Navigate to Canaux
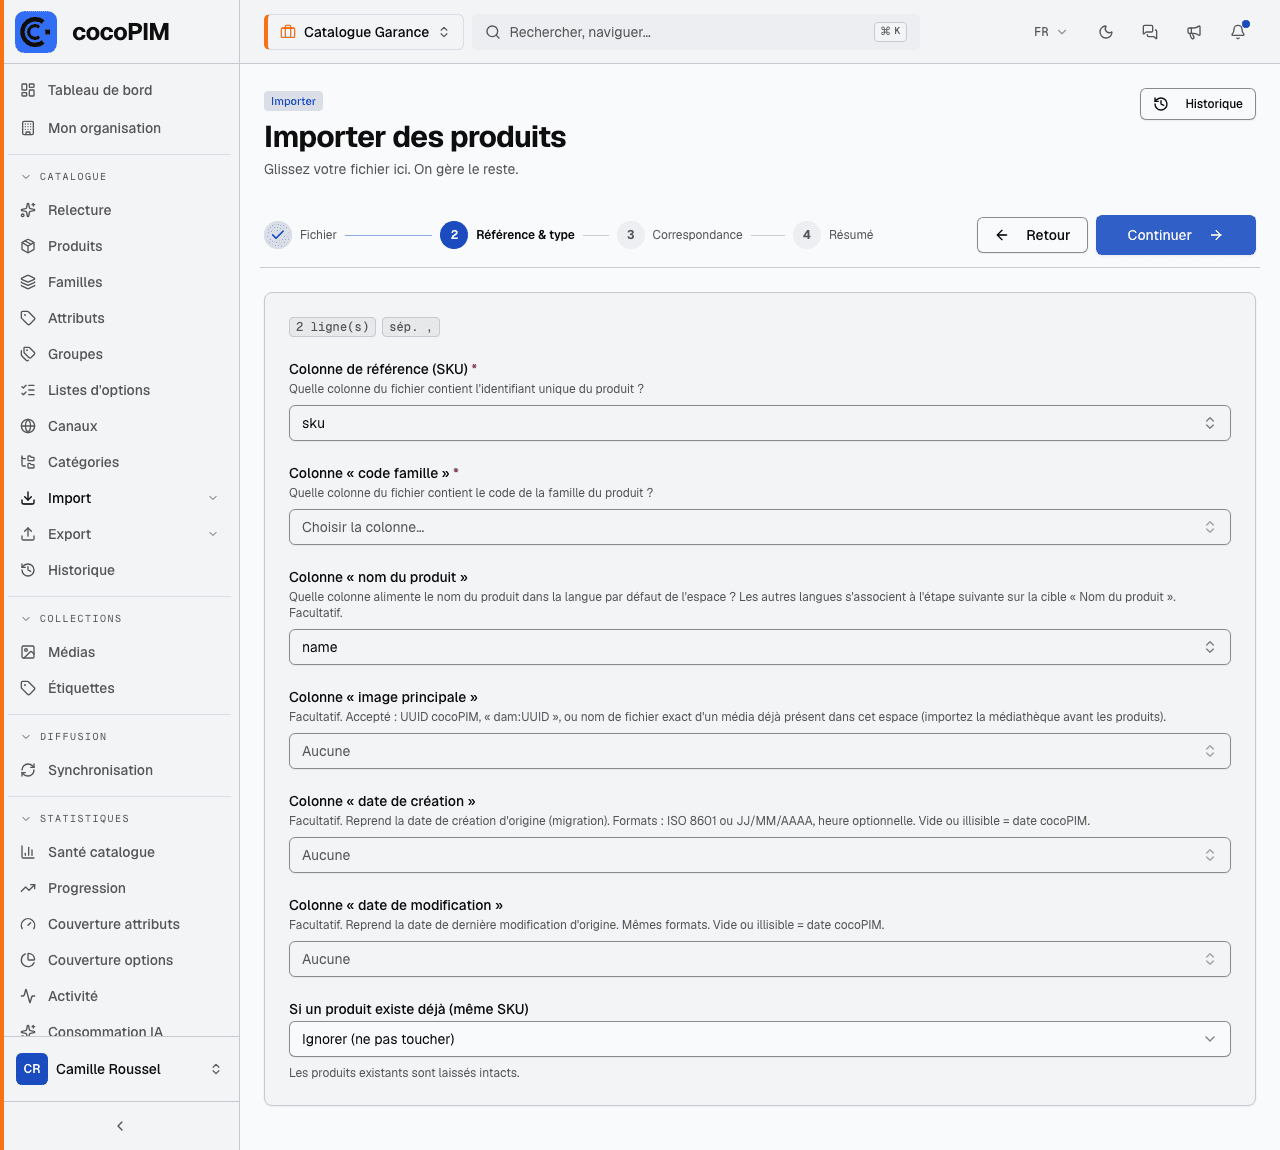Image resolution: width=1280 pixels, height=1150 pixels. pos(120,426)
